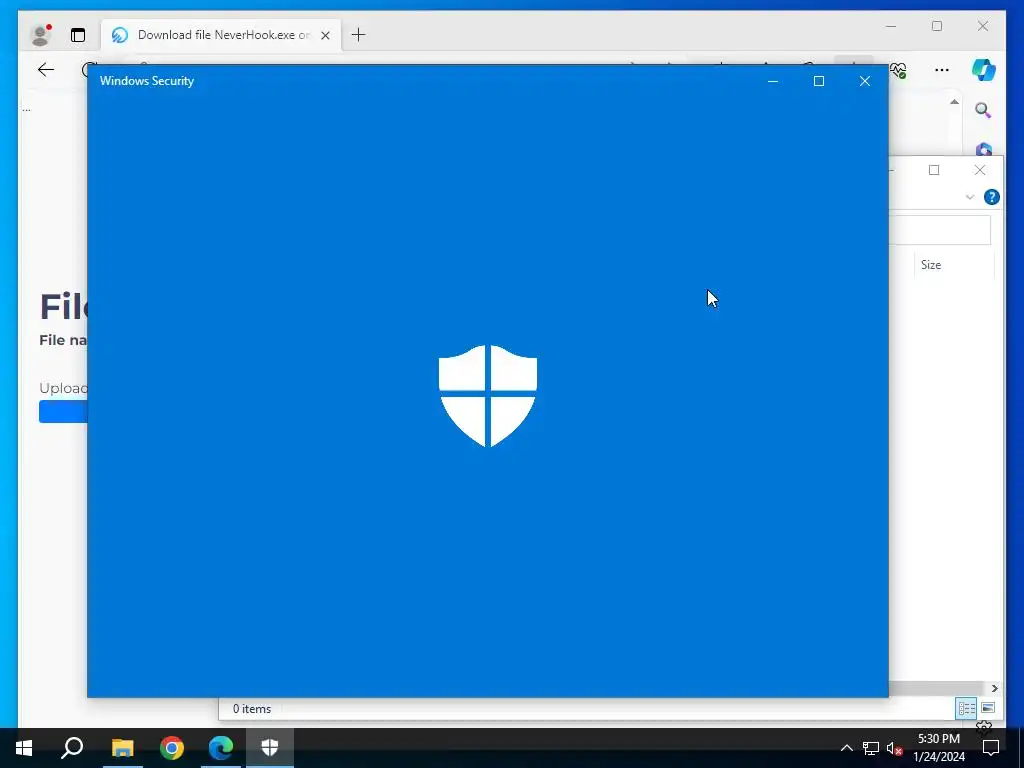The height and width of the screenshot is (768, 1024).
Task: Close the NeverHook.exe browser tab
Action: point(325,35)
